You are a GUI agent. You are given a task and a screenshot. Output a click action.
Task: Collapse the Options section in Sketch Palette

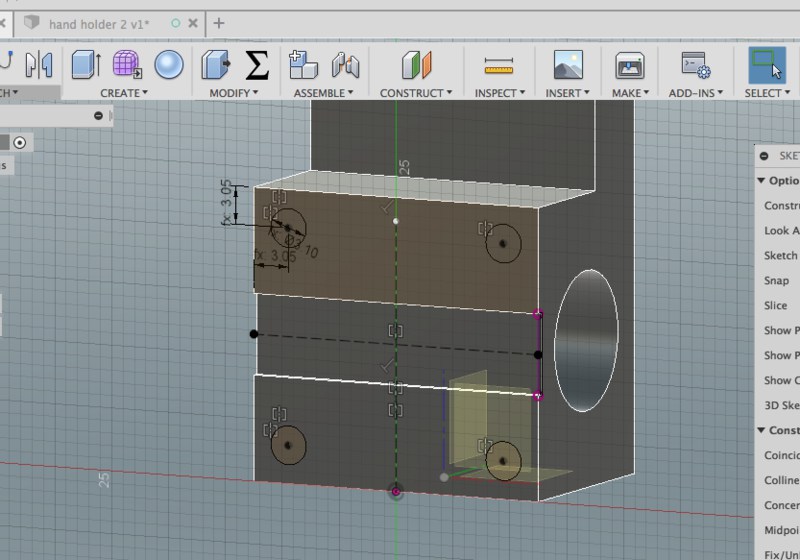762,181
